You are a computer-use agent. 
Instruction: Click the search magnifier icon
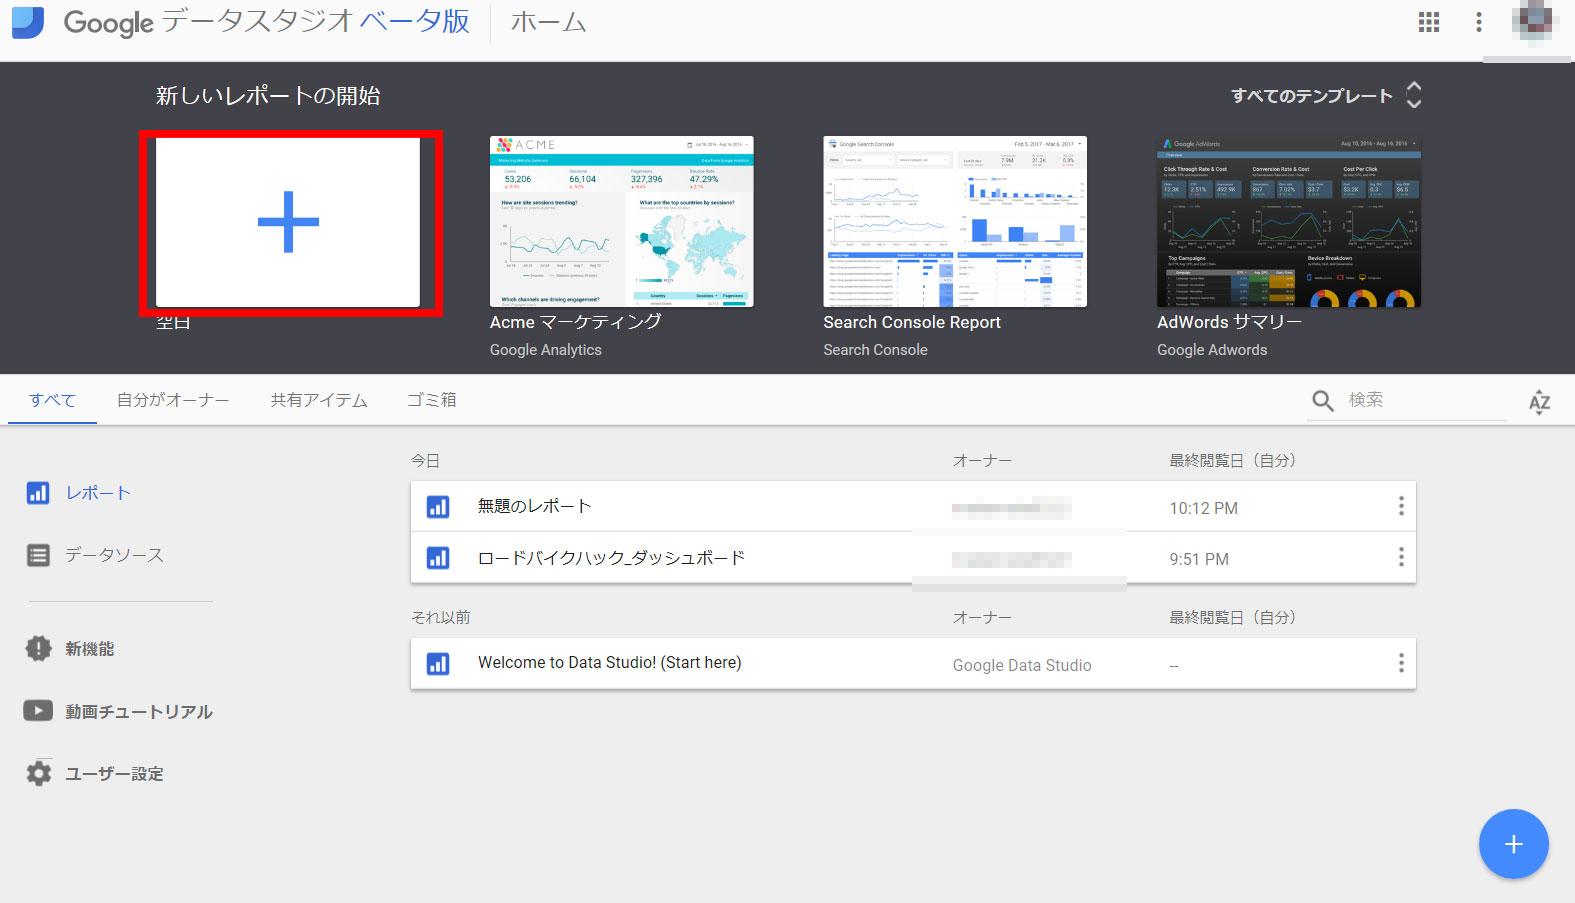(1323, 401)
